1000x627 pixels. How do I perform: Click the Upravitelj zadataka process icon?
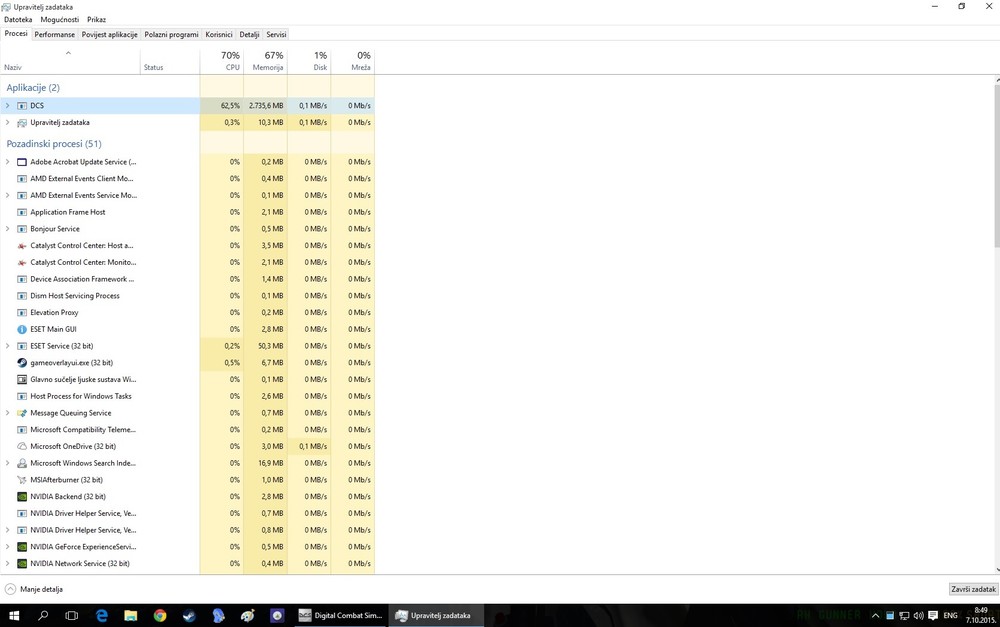(22, 122)
